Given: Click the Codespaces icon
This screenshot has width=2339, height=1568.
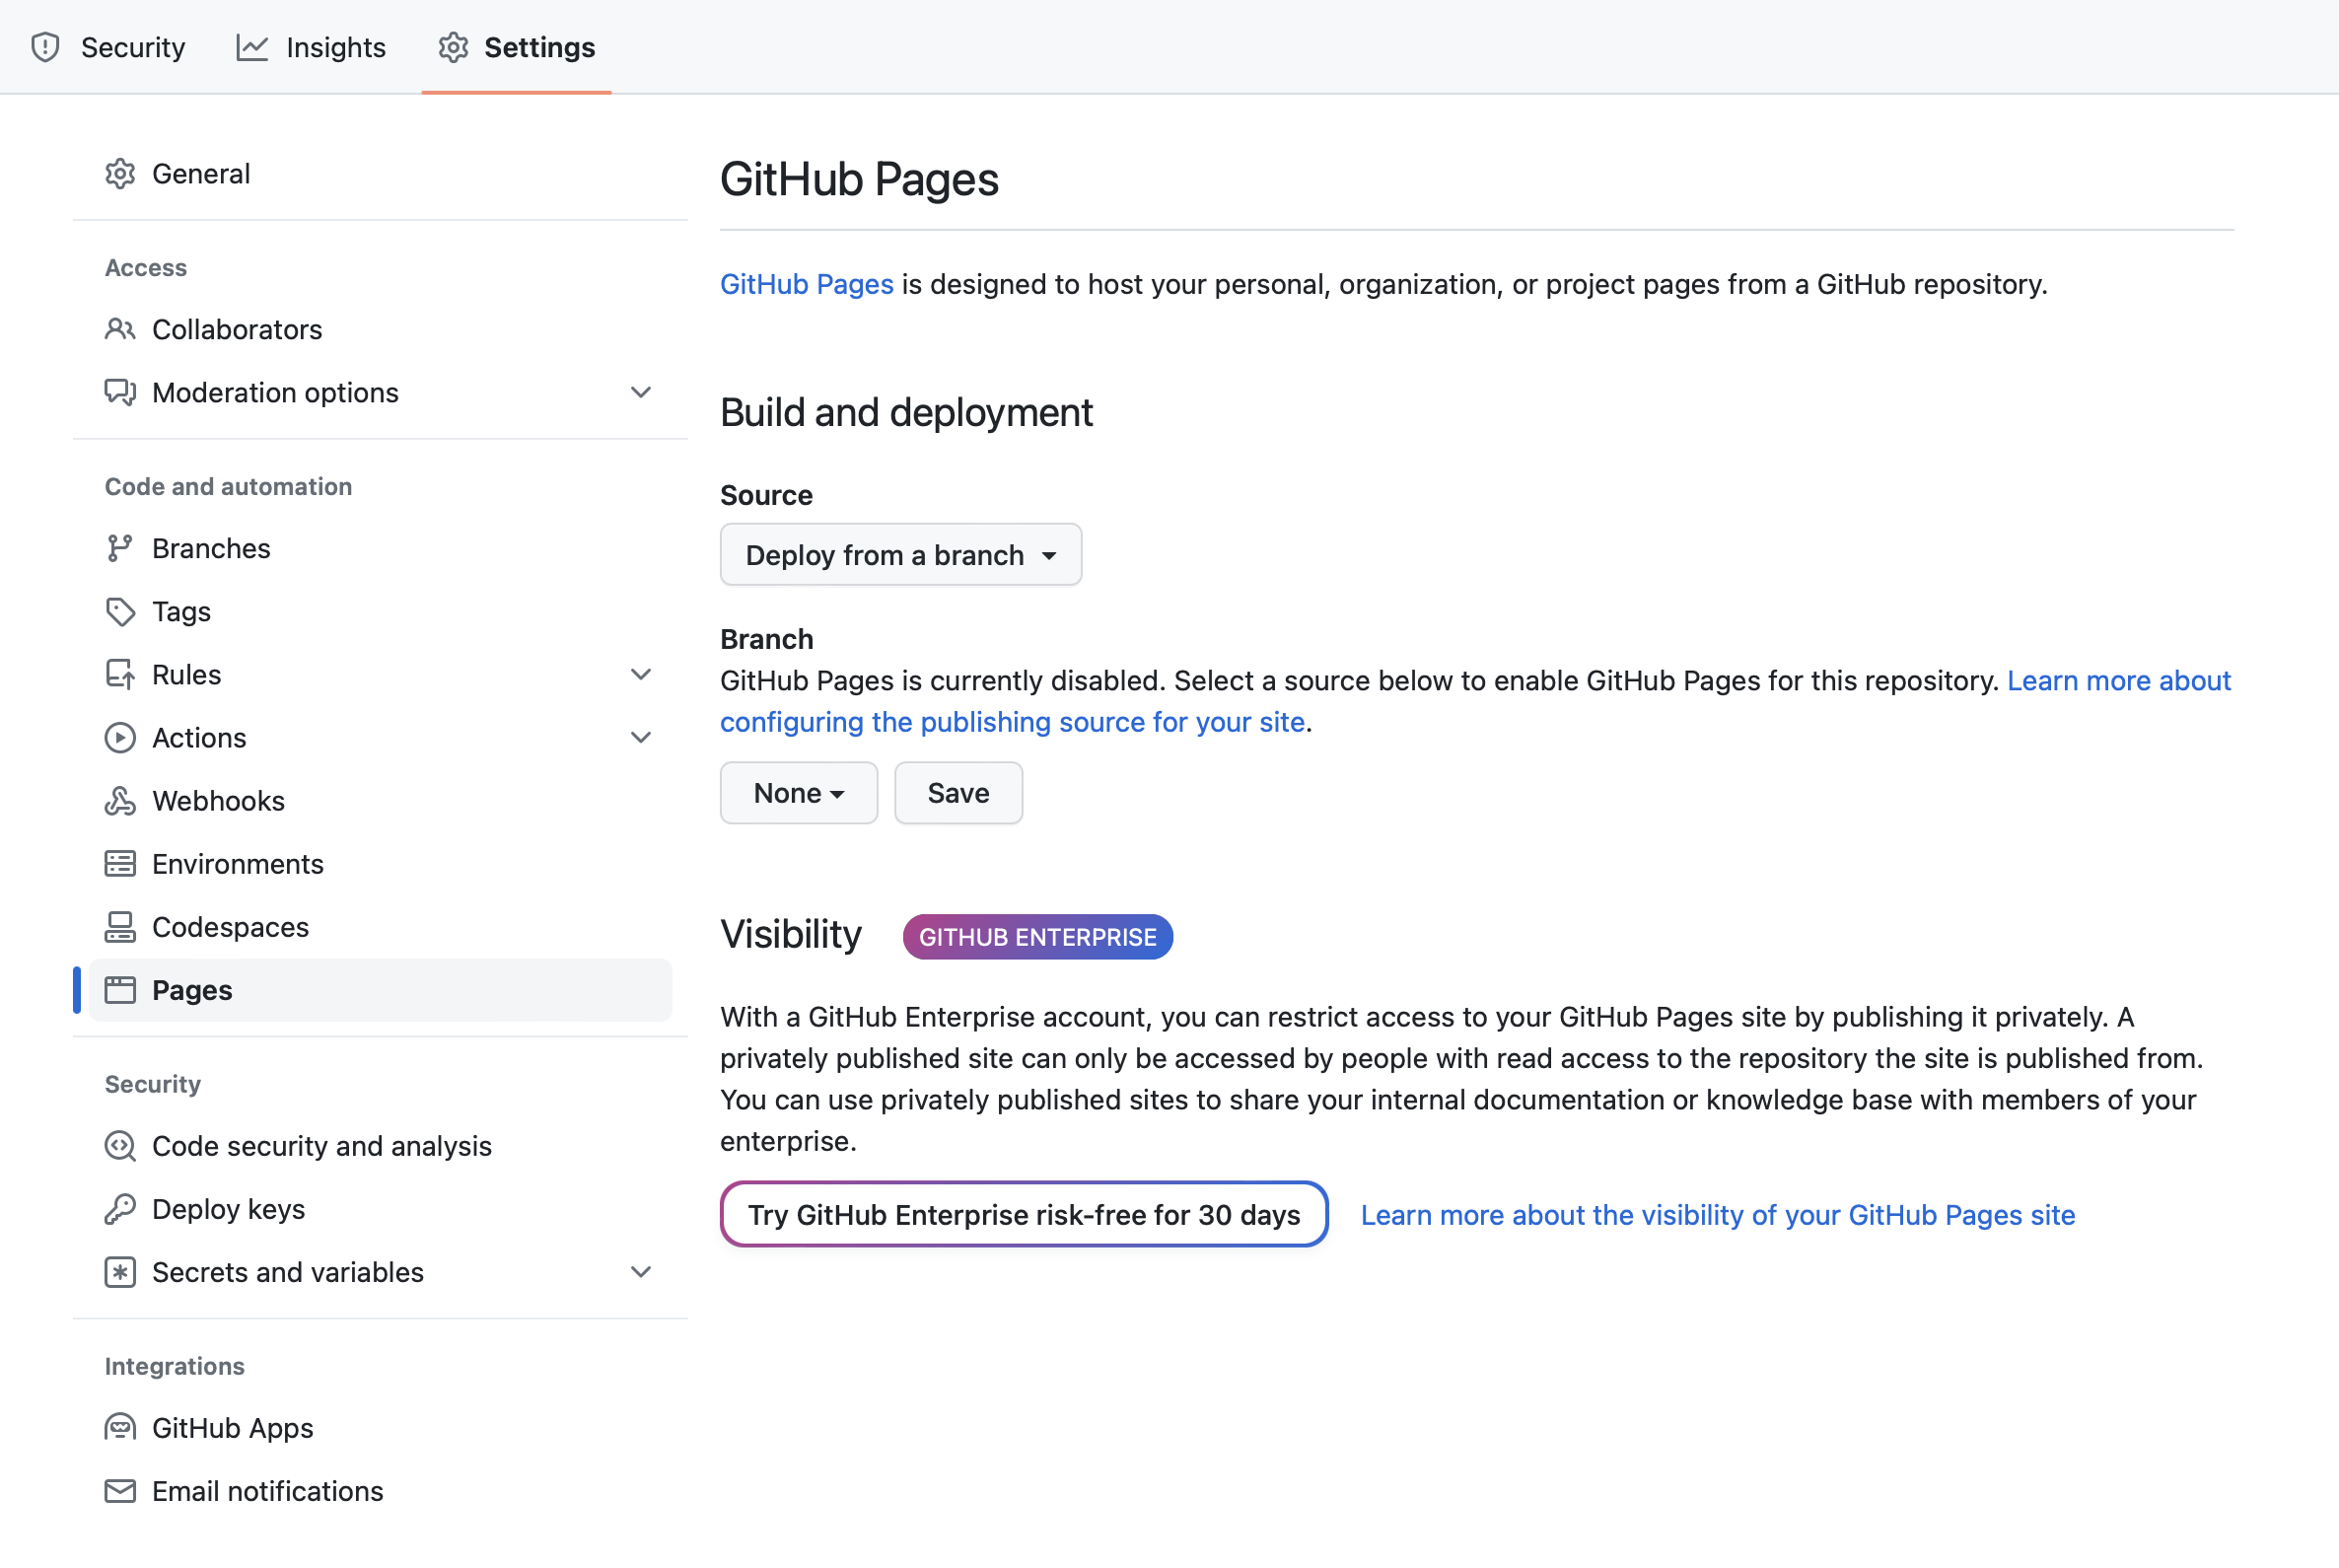Looking at the screenshot, I should 120,927.
